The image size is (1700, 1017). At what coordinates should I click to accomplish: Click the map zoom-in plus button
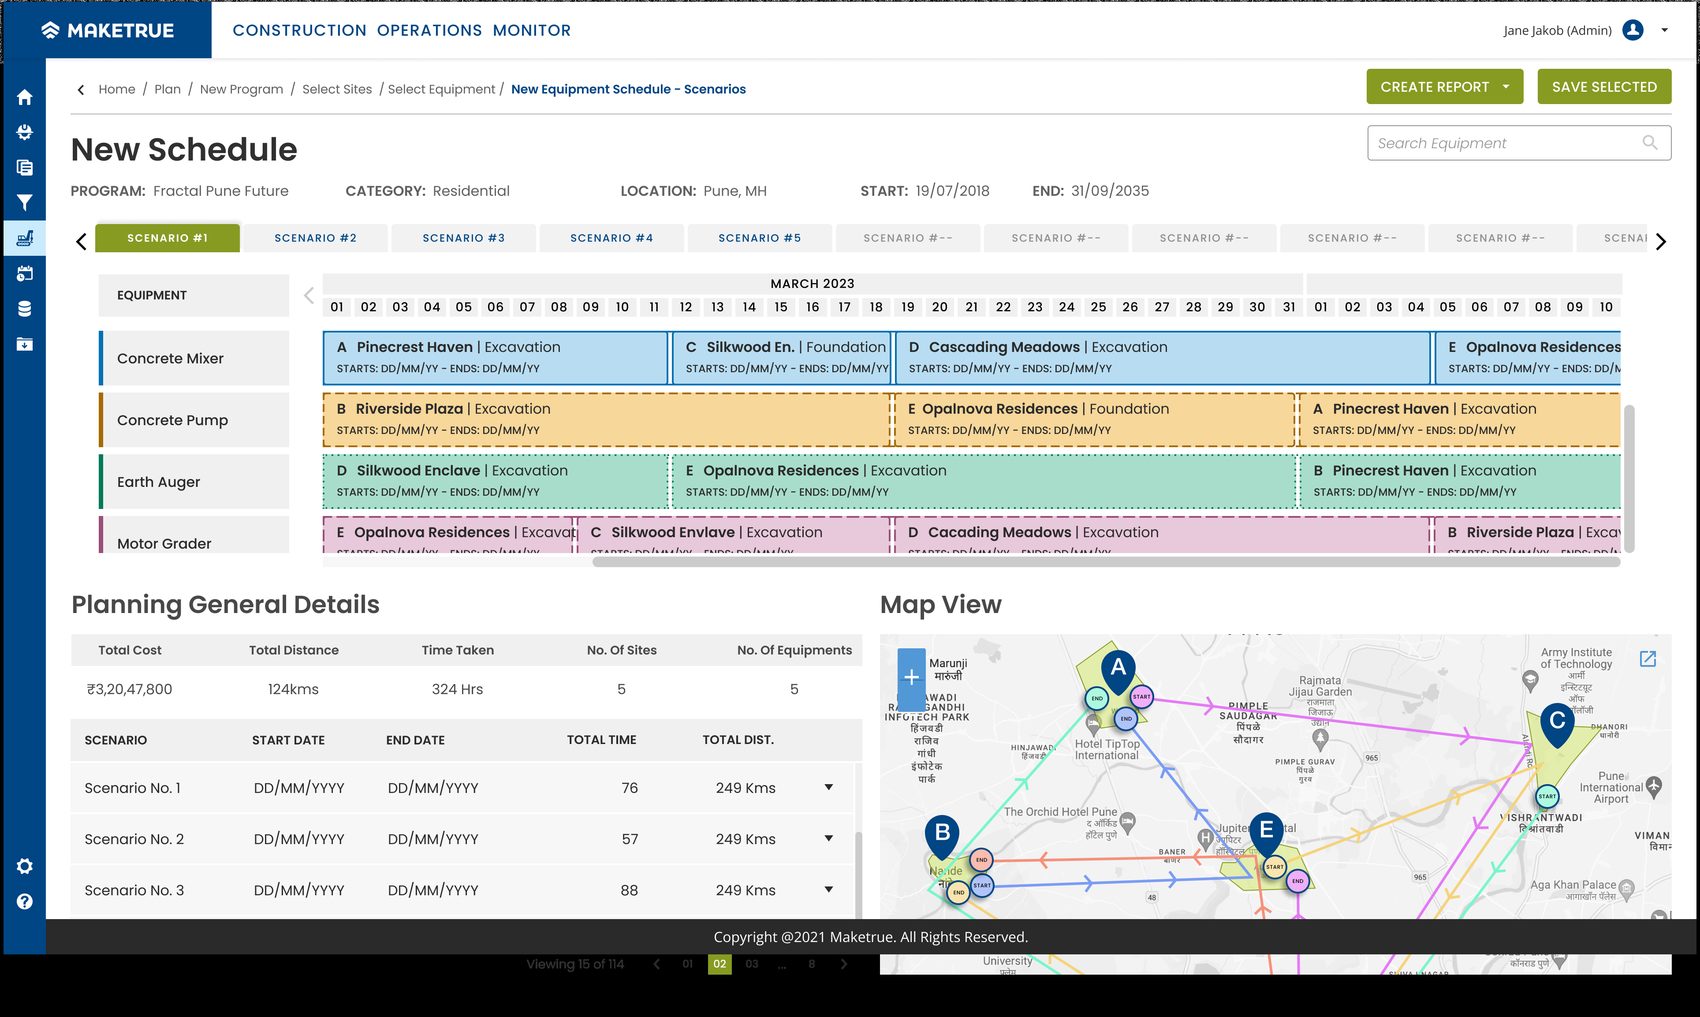click(x=911, y=677)
